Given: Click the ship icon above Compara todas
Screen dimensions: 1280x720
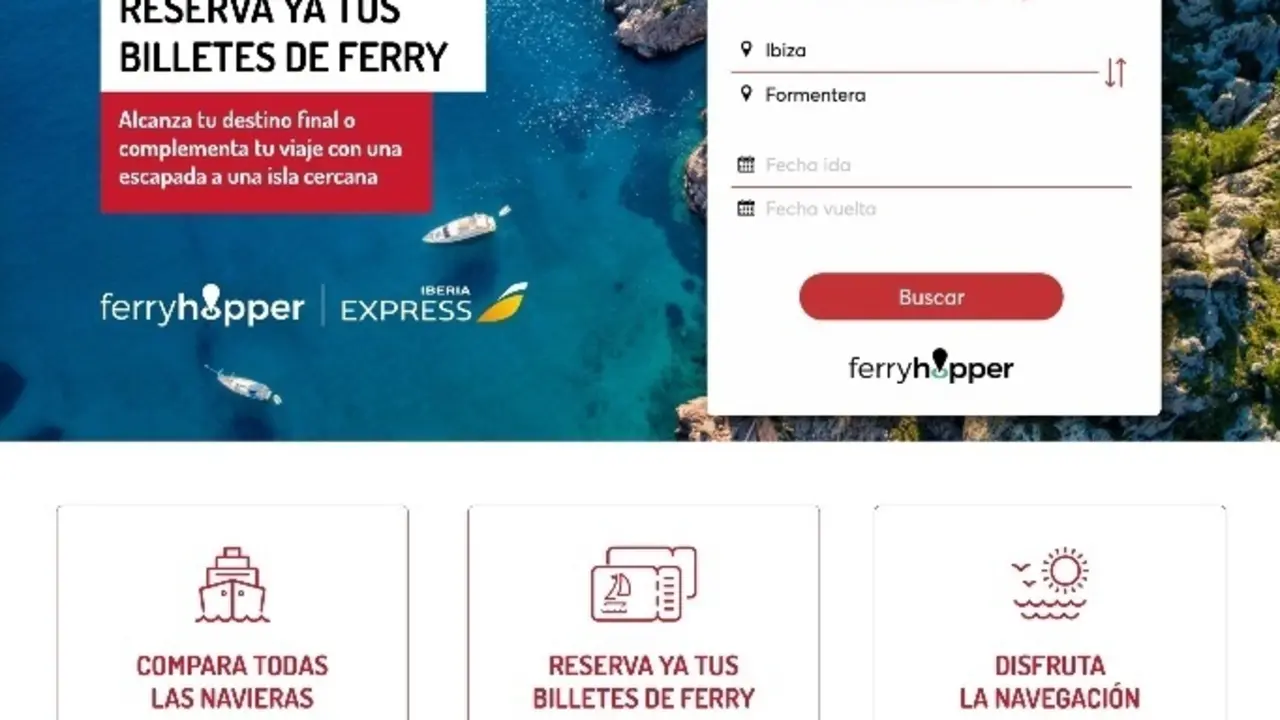Looking at the screenshot, I should coord(232,585).
